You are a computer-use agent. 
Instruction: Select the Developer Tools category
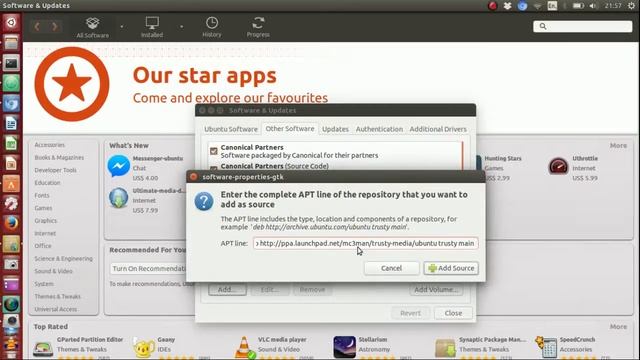[56, 170]
